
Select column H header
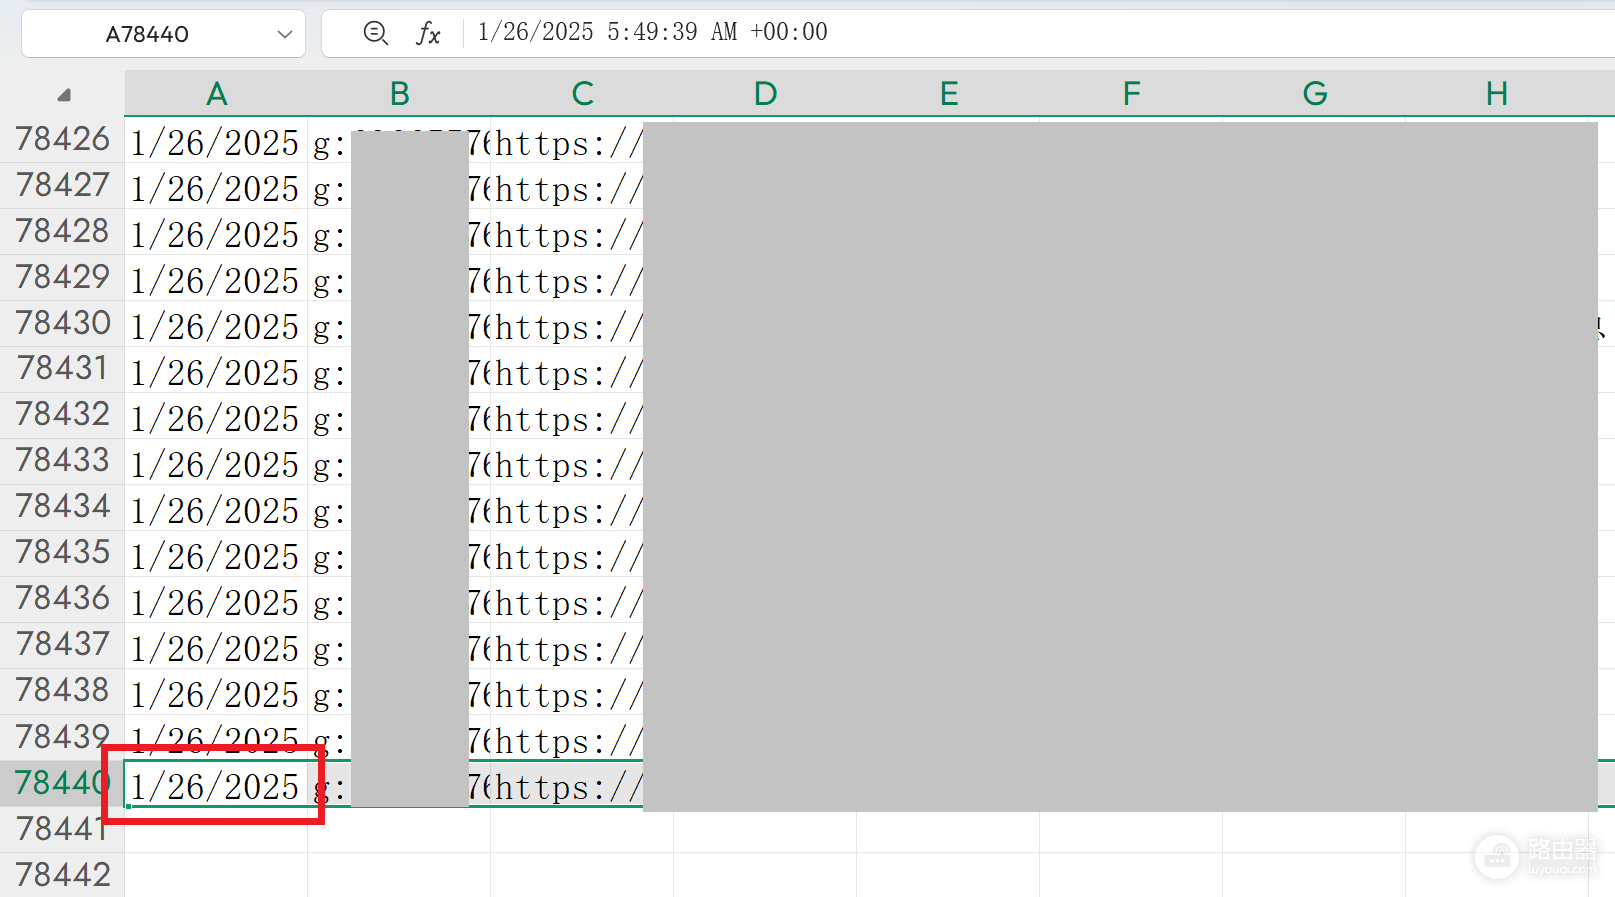(1497, 94)
